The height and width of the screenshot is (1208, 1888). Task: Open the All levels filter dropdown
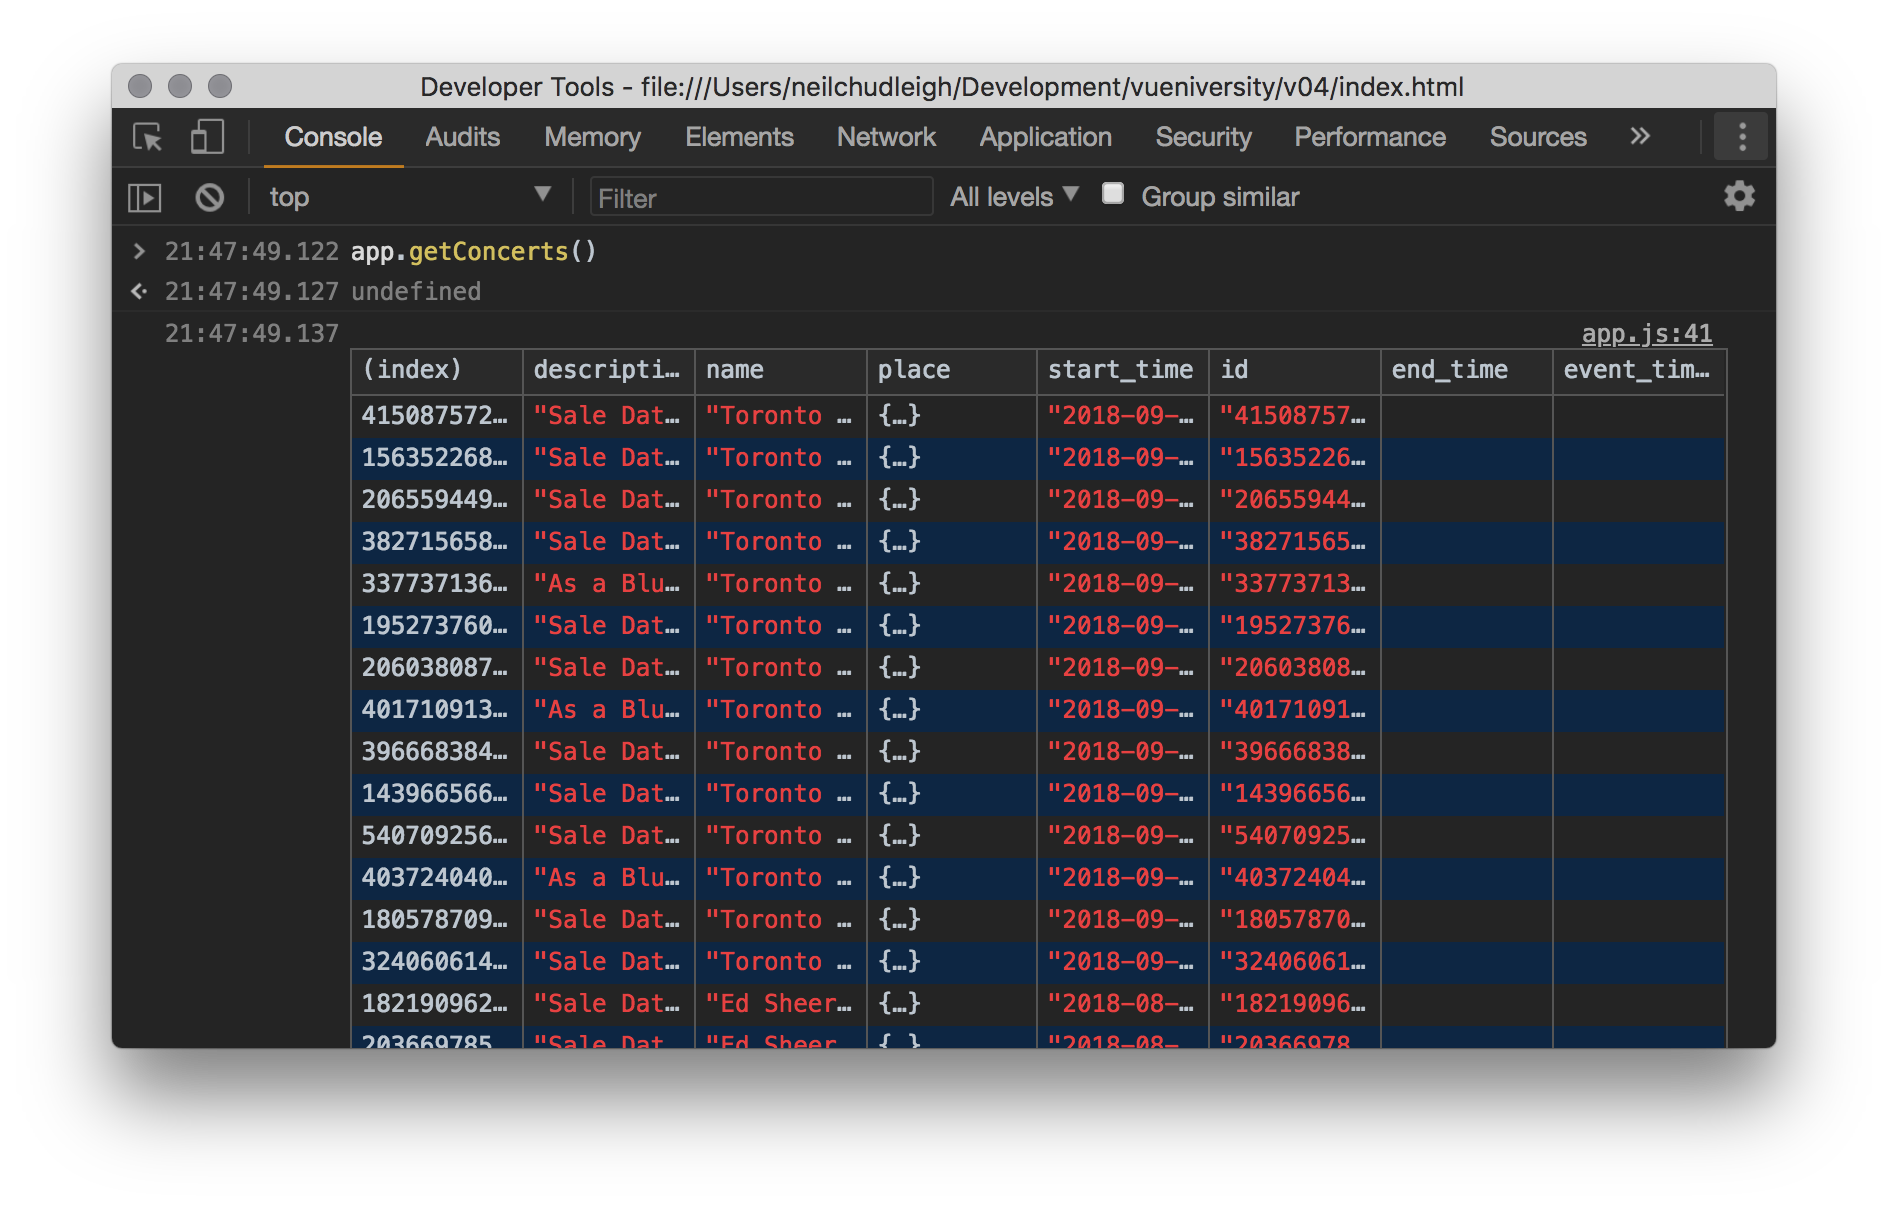coord(1012,196)
